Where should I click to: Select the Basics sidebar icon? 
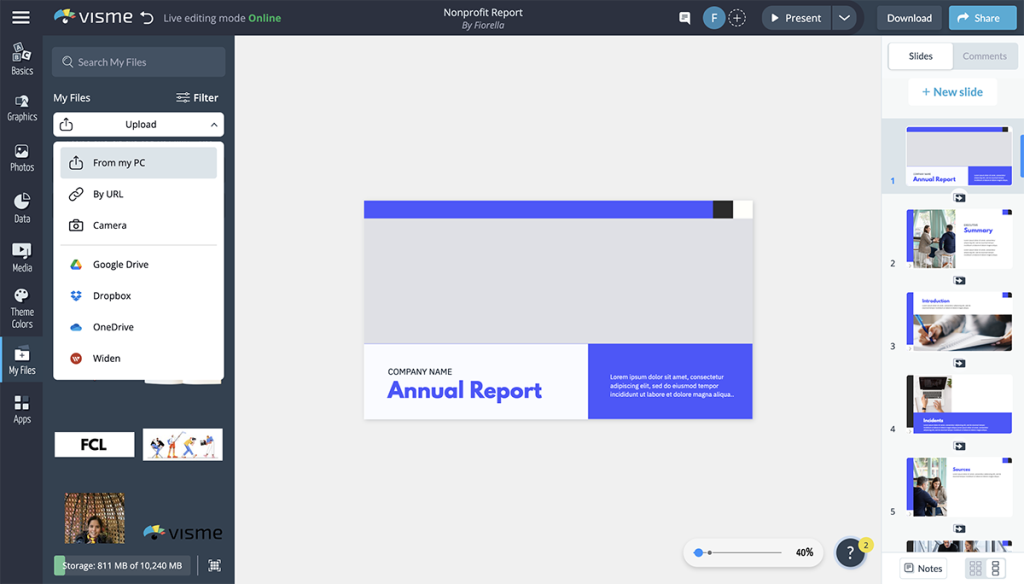click(x=21, y=58)
